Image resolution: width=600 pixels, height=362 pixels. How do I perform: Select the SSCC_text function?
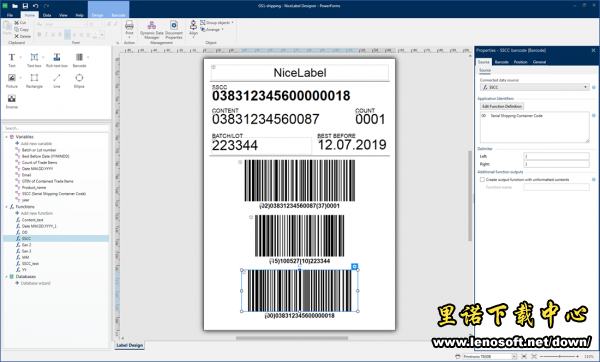[30, 264]
